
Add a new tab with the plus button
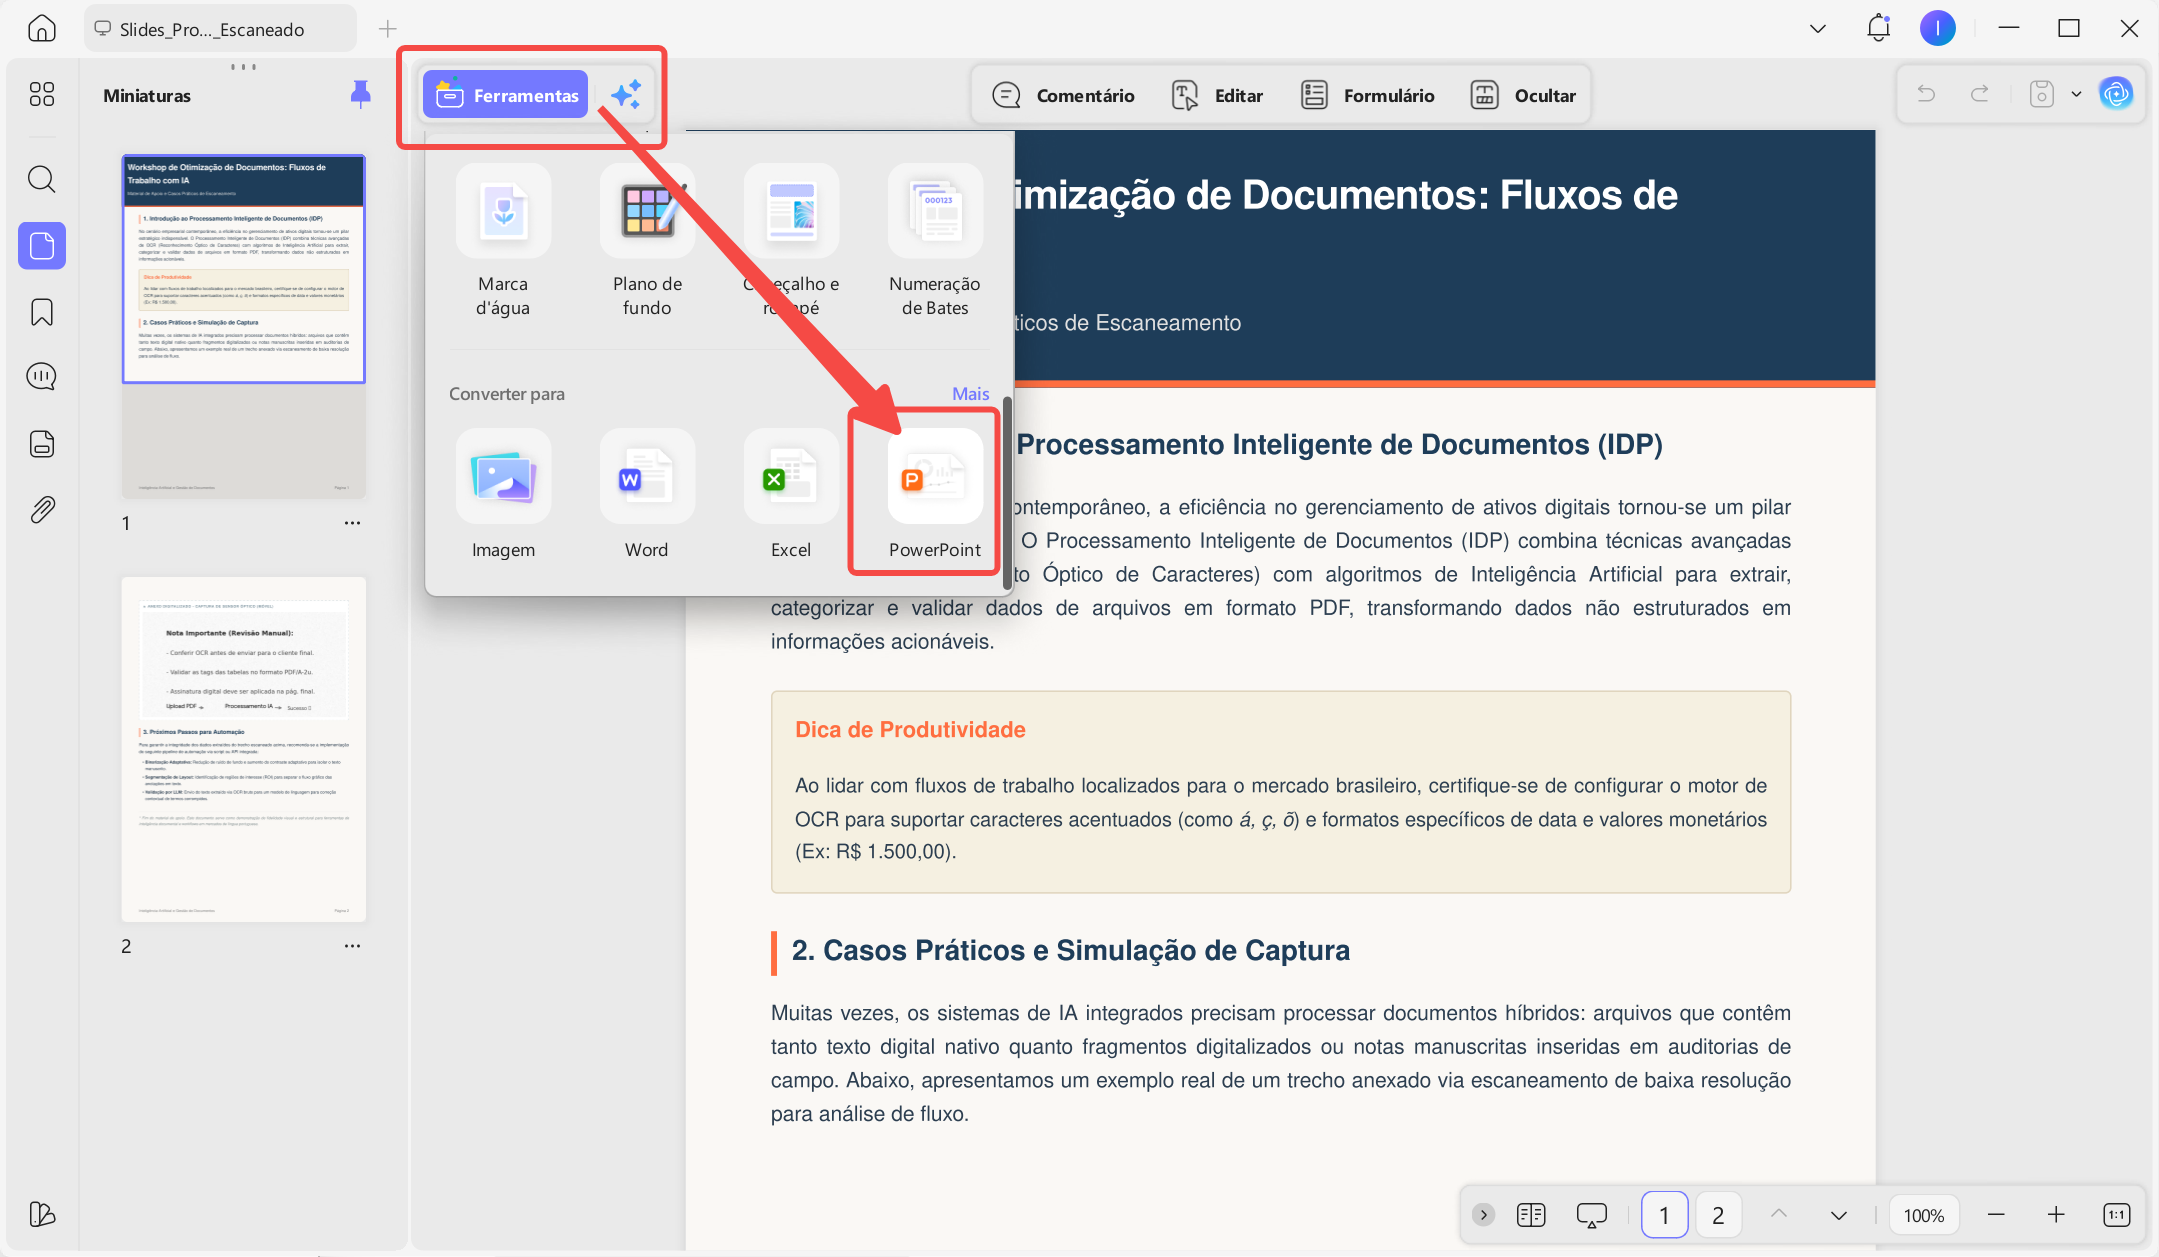pyautogui.click(x=388, y=29)
